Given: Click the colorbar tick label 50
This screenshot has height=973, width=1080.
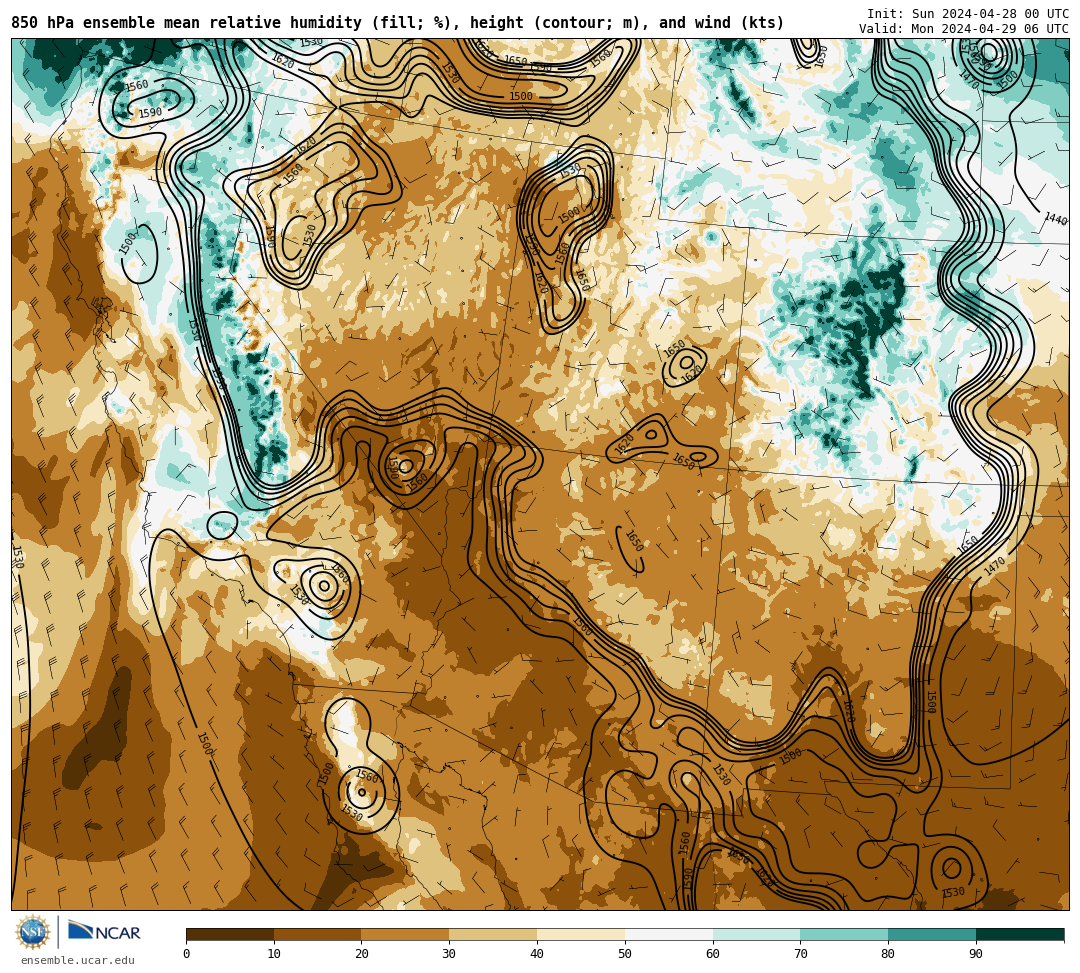Looking at the screenshot, I should point(625,954).
